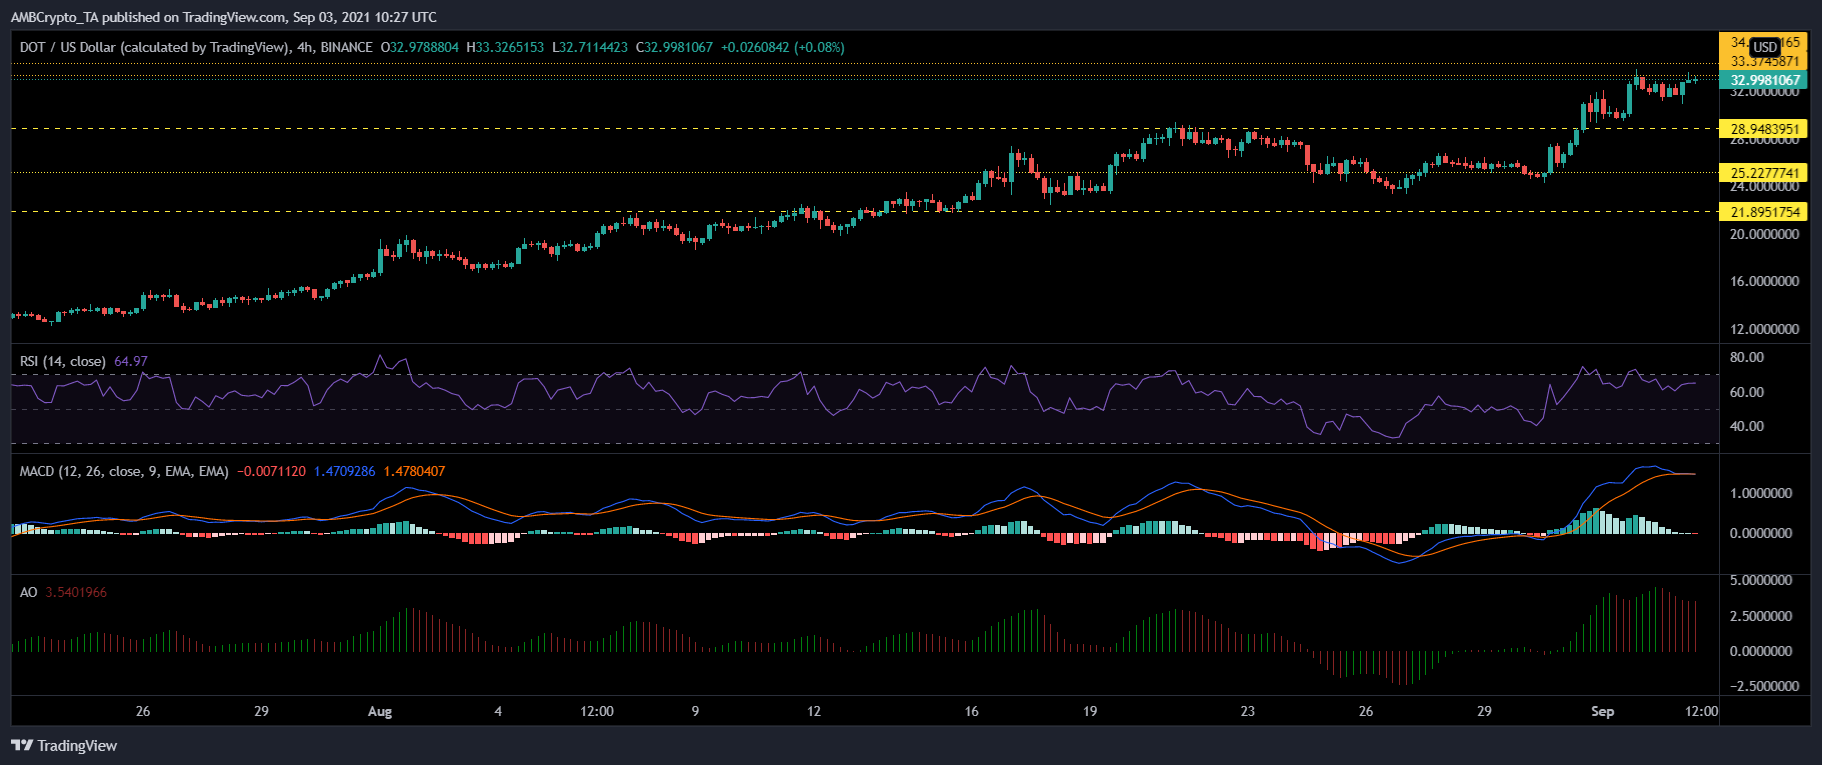Click the open value O32.9788804
The height and width of the screenshot is (765, 1822).
(x=420, y=47)
